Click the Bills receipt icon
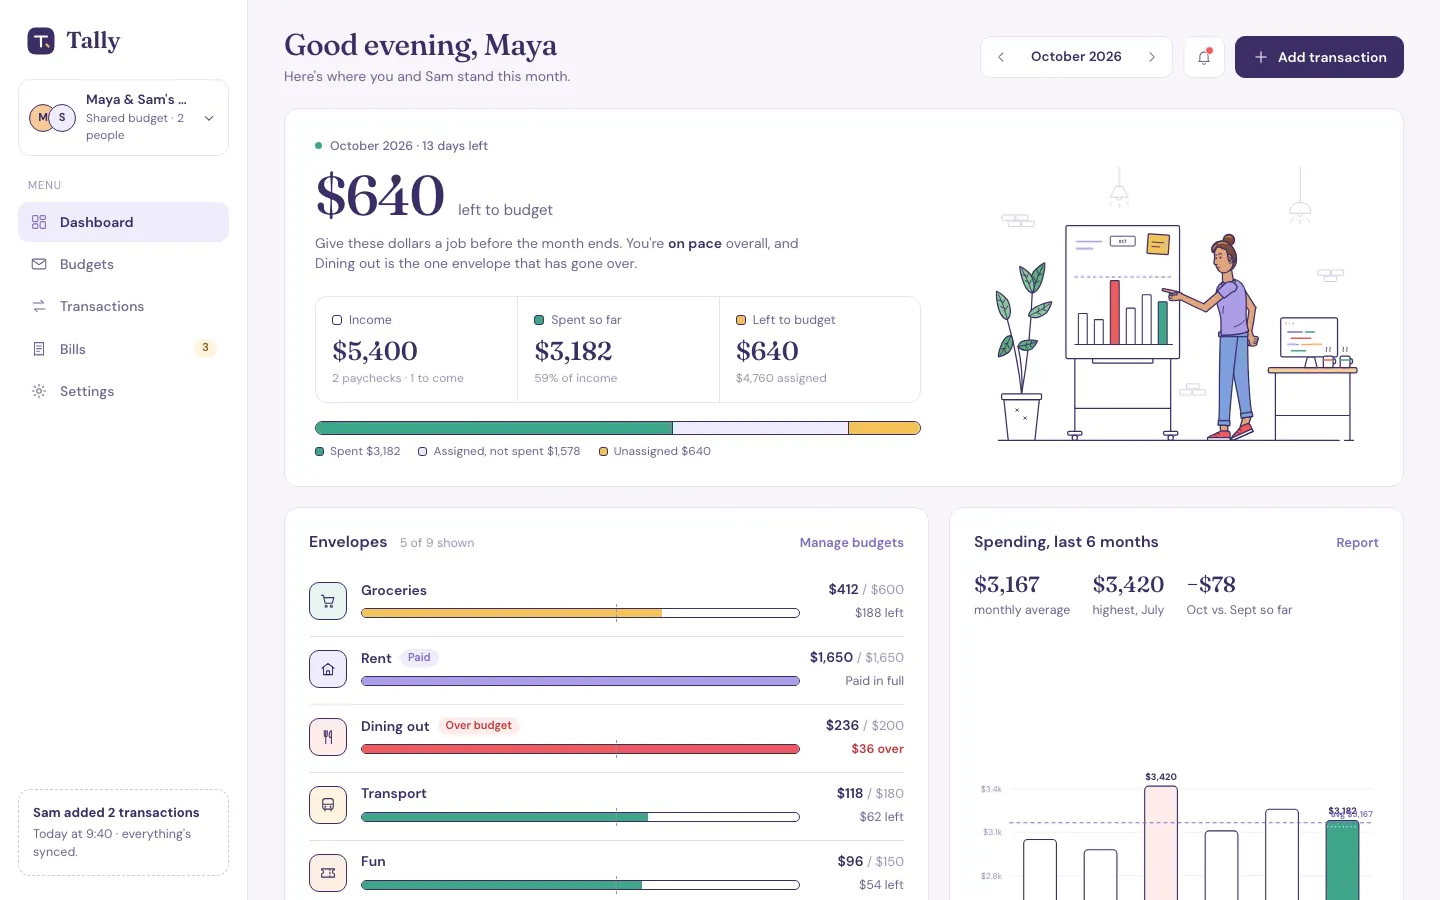Viewport: 1440px width, 900px height. click(39, 349)
